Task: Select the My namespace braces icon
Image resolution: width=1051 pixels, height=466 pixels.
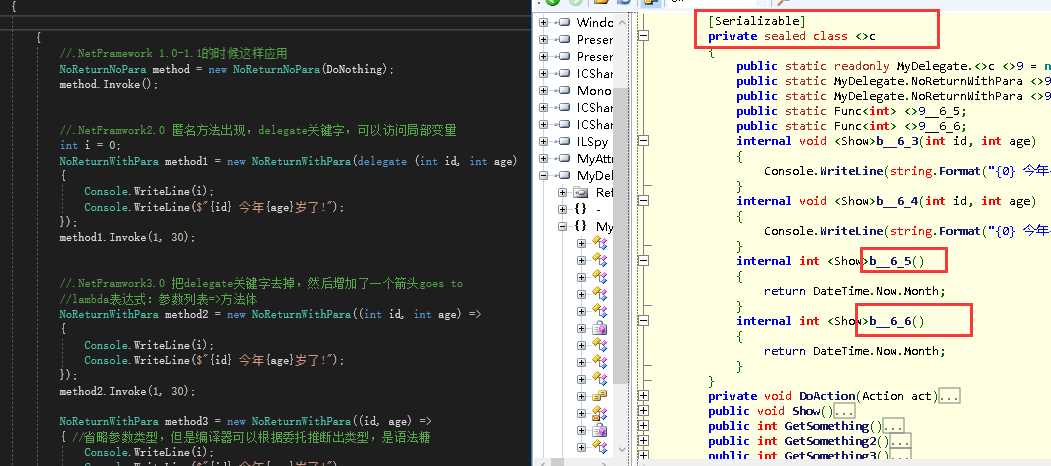Action: coord(580,227)
